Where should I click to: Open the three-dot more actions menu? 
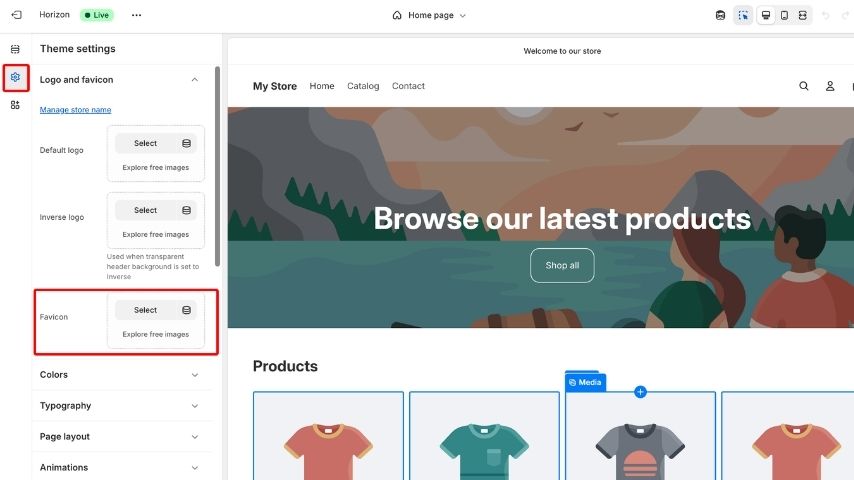(136, 15)
